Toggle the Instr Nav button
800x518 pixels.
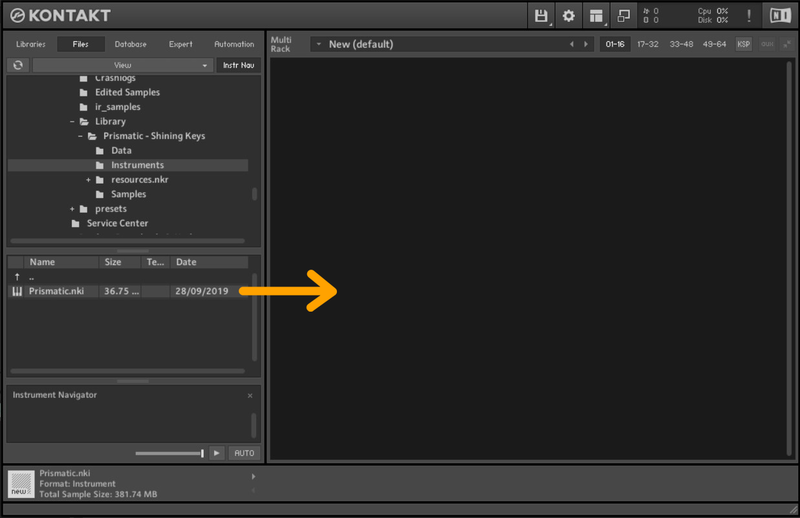tap(238, 65)
